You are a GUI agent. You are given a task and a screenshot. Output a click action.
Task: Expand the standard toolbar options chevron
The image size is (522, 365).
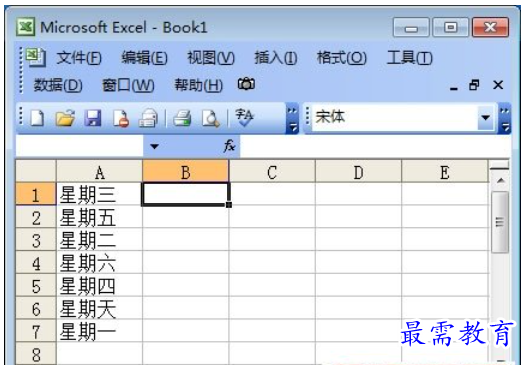click(292, 119)
